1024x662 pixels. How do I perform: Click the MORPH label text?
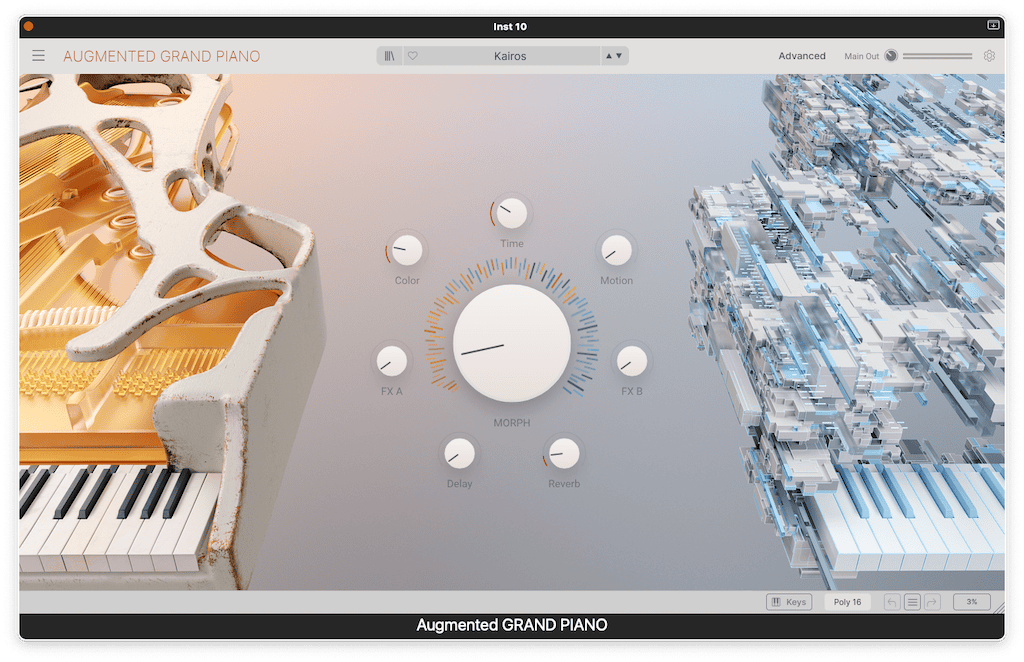(512, 423)
